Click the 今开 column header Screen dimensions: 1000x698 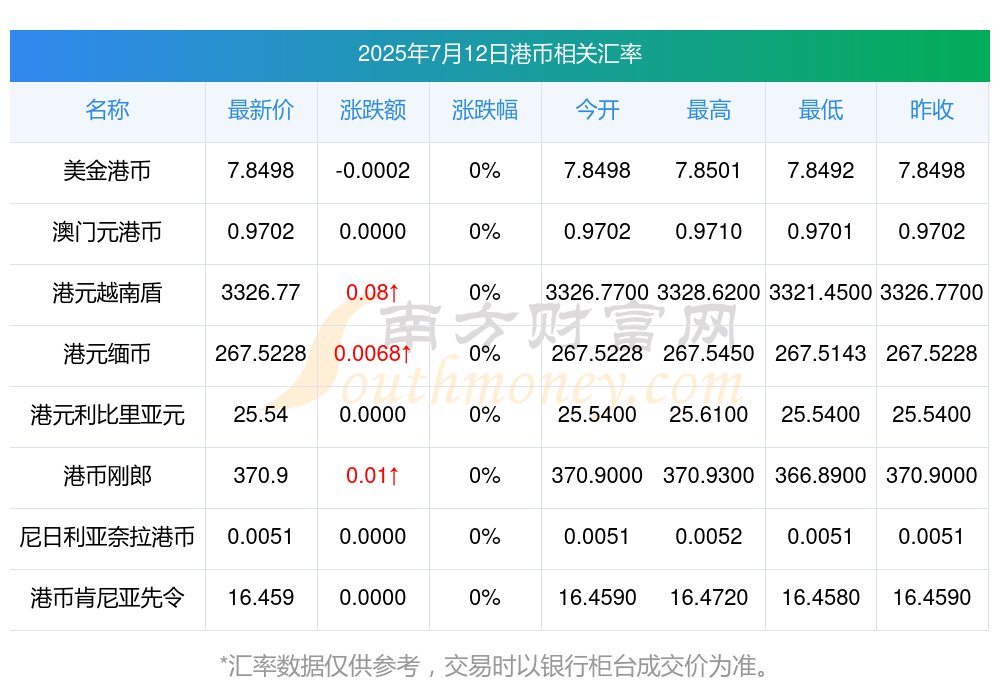[597, 110]
